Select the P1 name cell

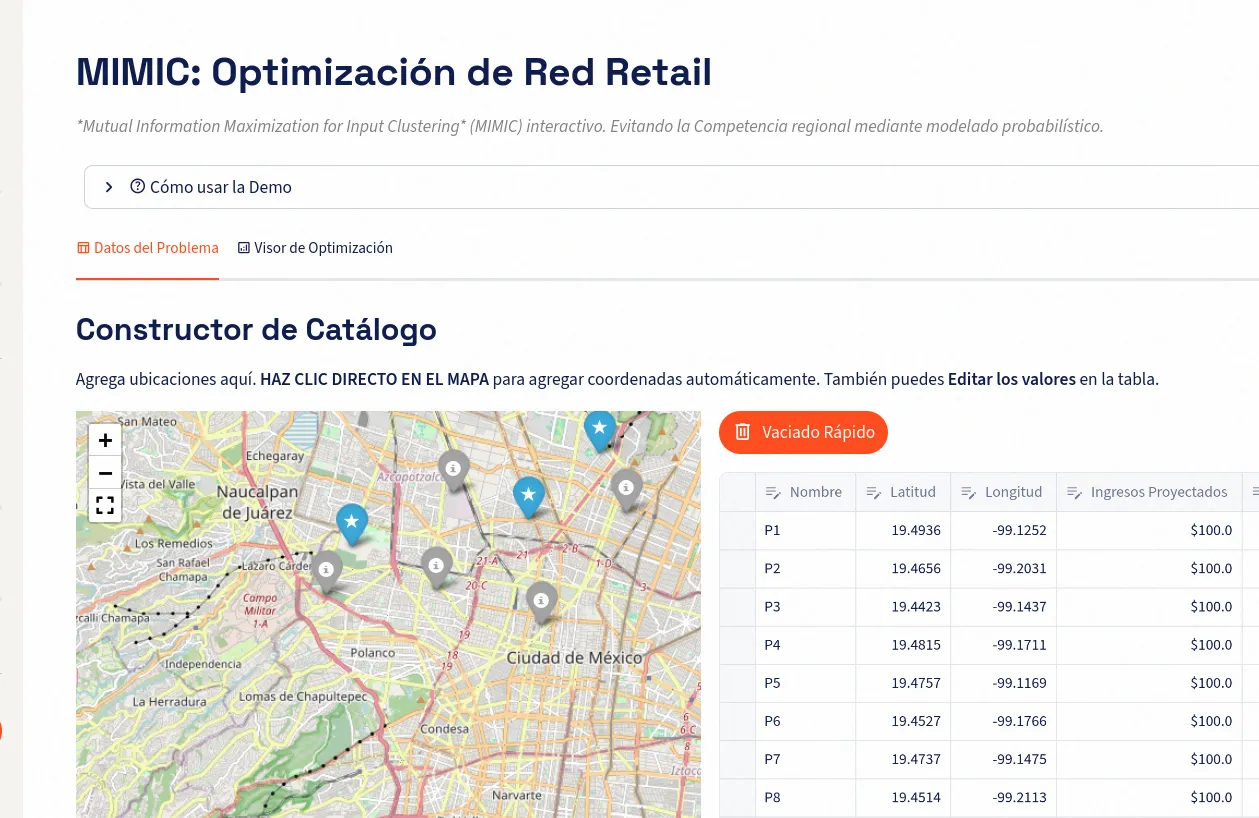[805, 530]
